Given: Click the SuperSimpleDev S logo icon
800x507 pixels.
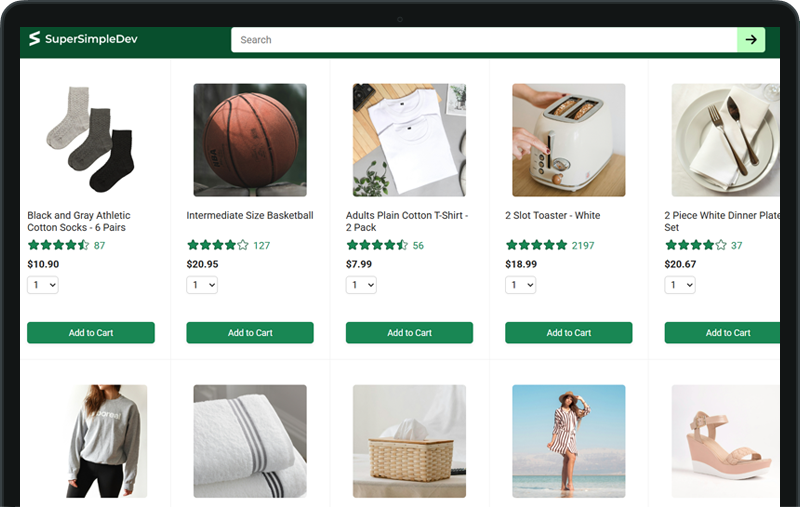Looking at the screenshot, I should point(34,39).
